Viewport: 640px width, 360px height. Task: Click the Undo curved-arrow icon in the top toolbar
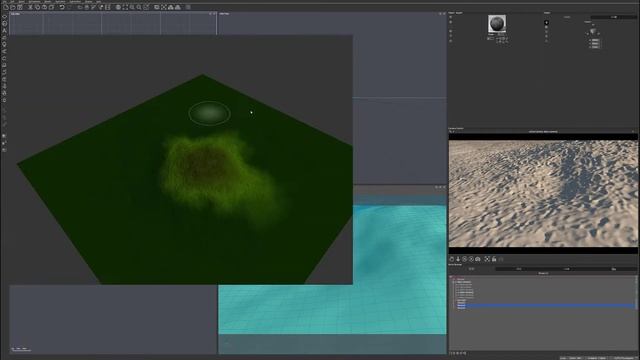click(x=62, y=7)
